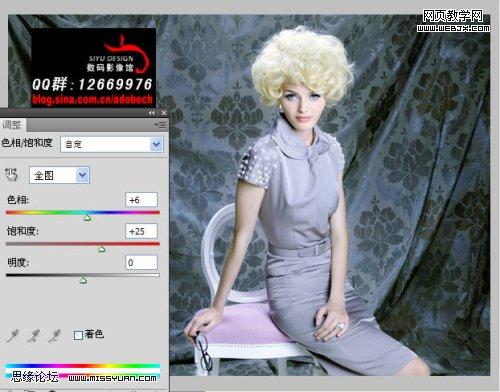Viewport: 500px width, 392px height.
Task: Open the adjustments panel flyout menu
Action: [160, 125]
